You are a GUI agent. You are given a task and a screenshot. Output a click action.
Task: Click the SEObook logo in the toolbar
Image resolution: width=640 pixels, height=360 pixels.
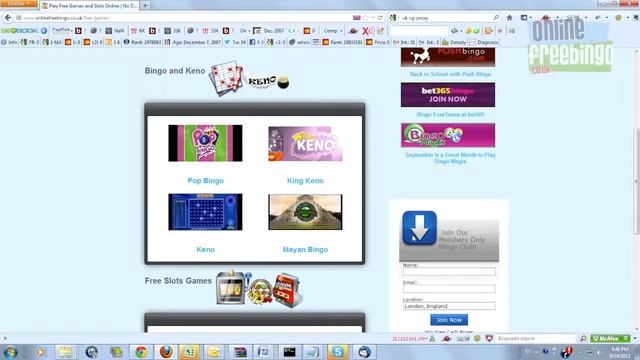20,31
